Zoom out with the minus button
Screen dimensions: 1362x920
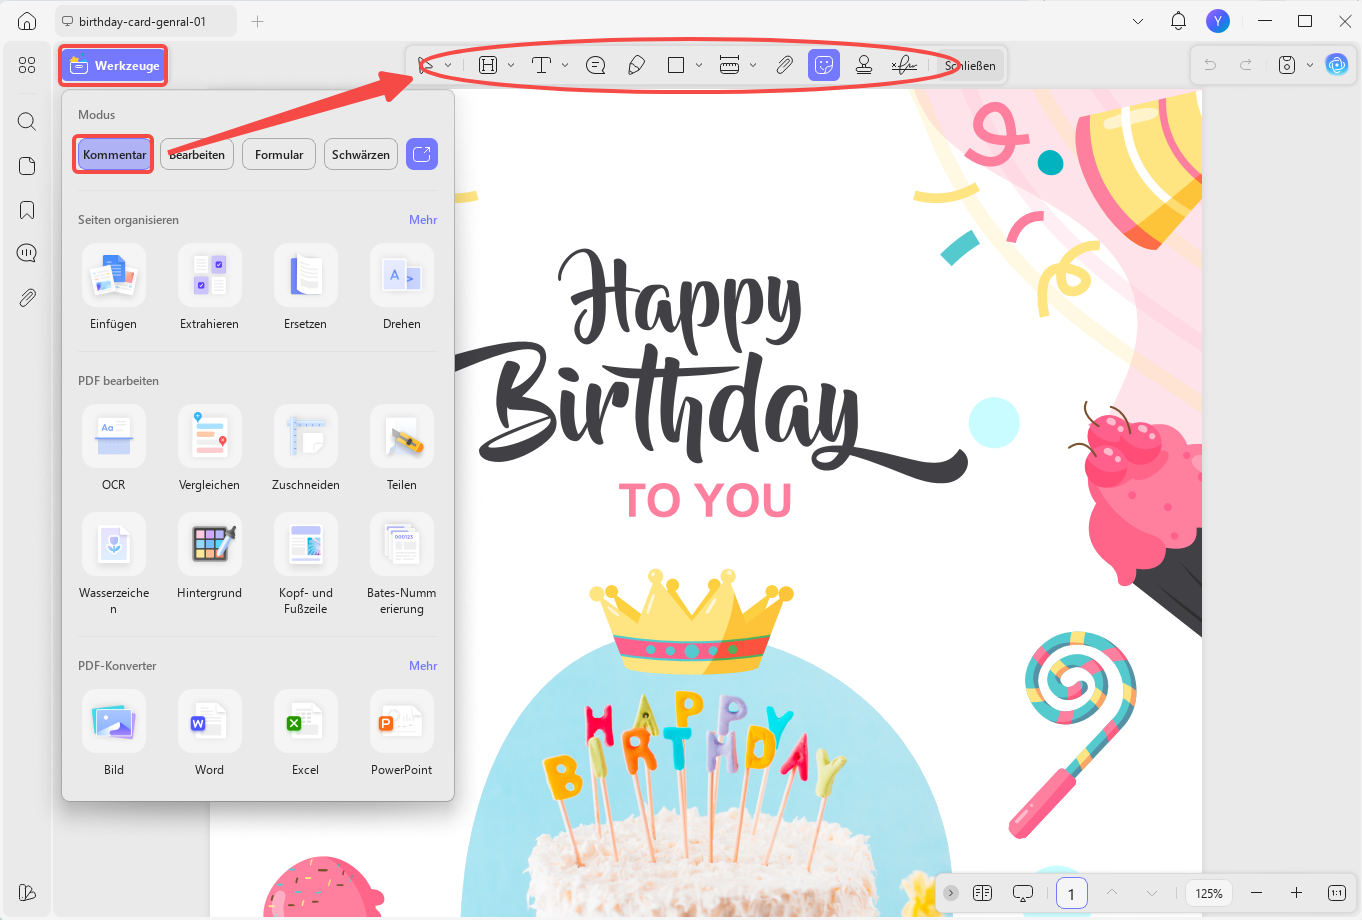click(x=1257, y=893)
